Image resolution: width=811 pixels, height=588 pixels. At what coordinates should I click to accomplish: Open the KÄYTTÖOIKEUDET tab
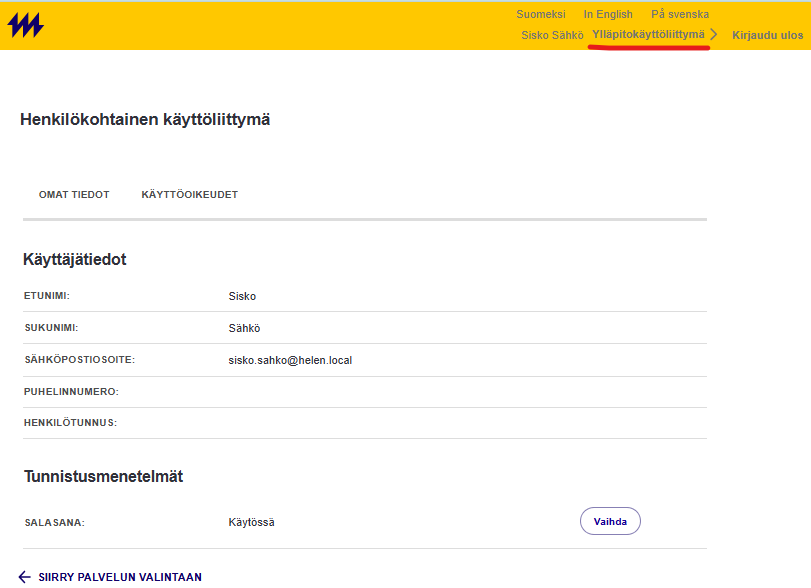[x=189, y=194]
